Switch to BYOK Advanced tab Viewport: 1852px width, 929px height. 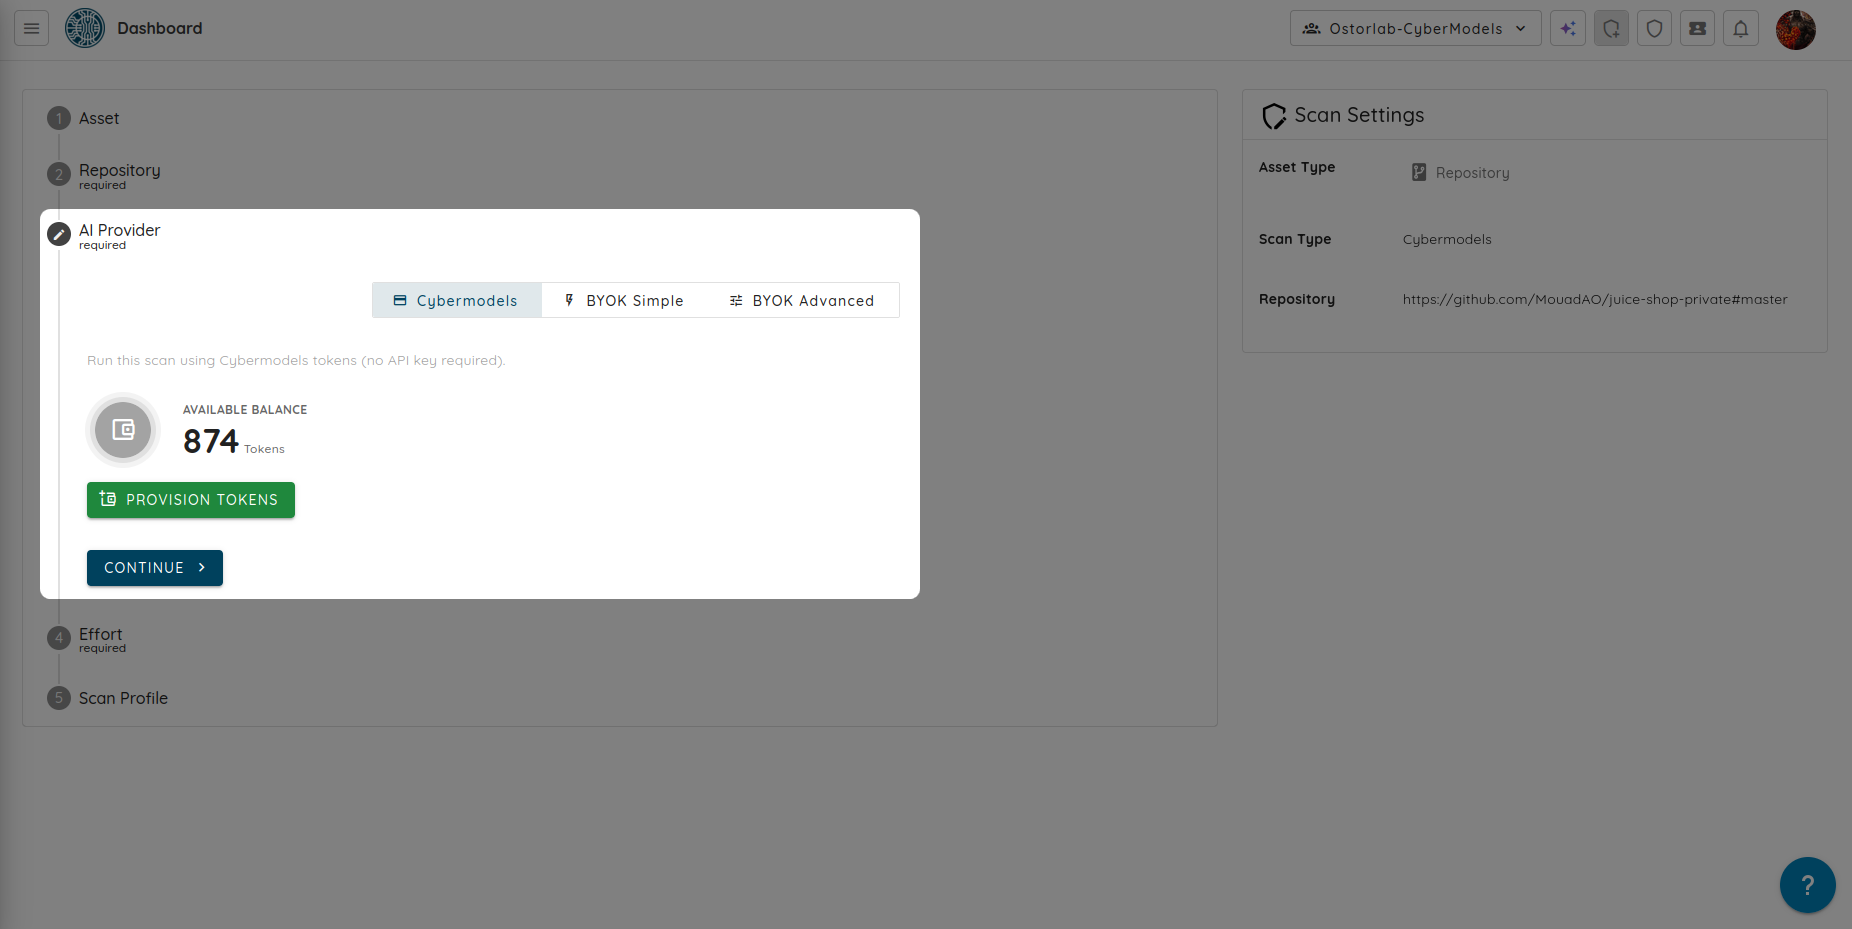coord(802,300)
